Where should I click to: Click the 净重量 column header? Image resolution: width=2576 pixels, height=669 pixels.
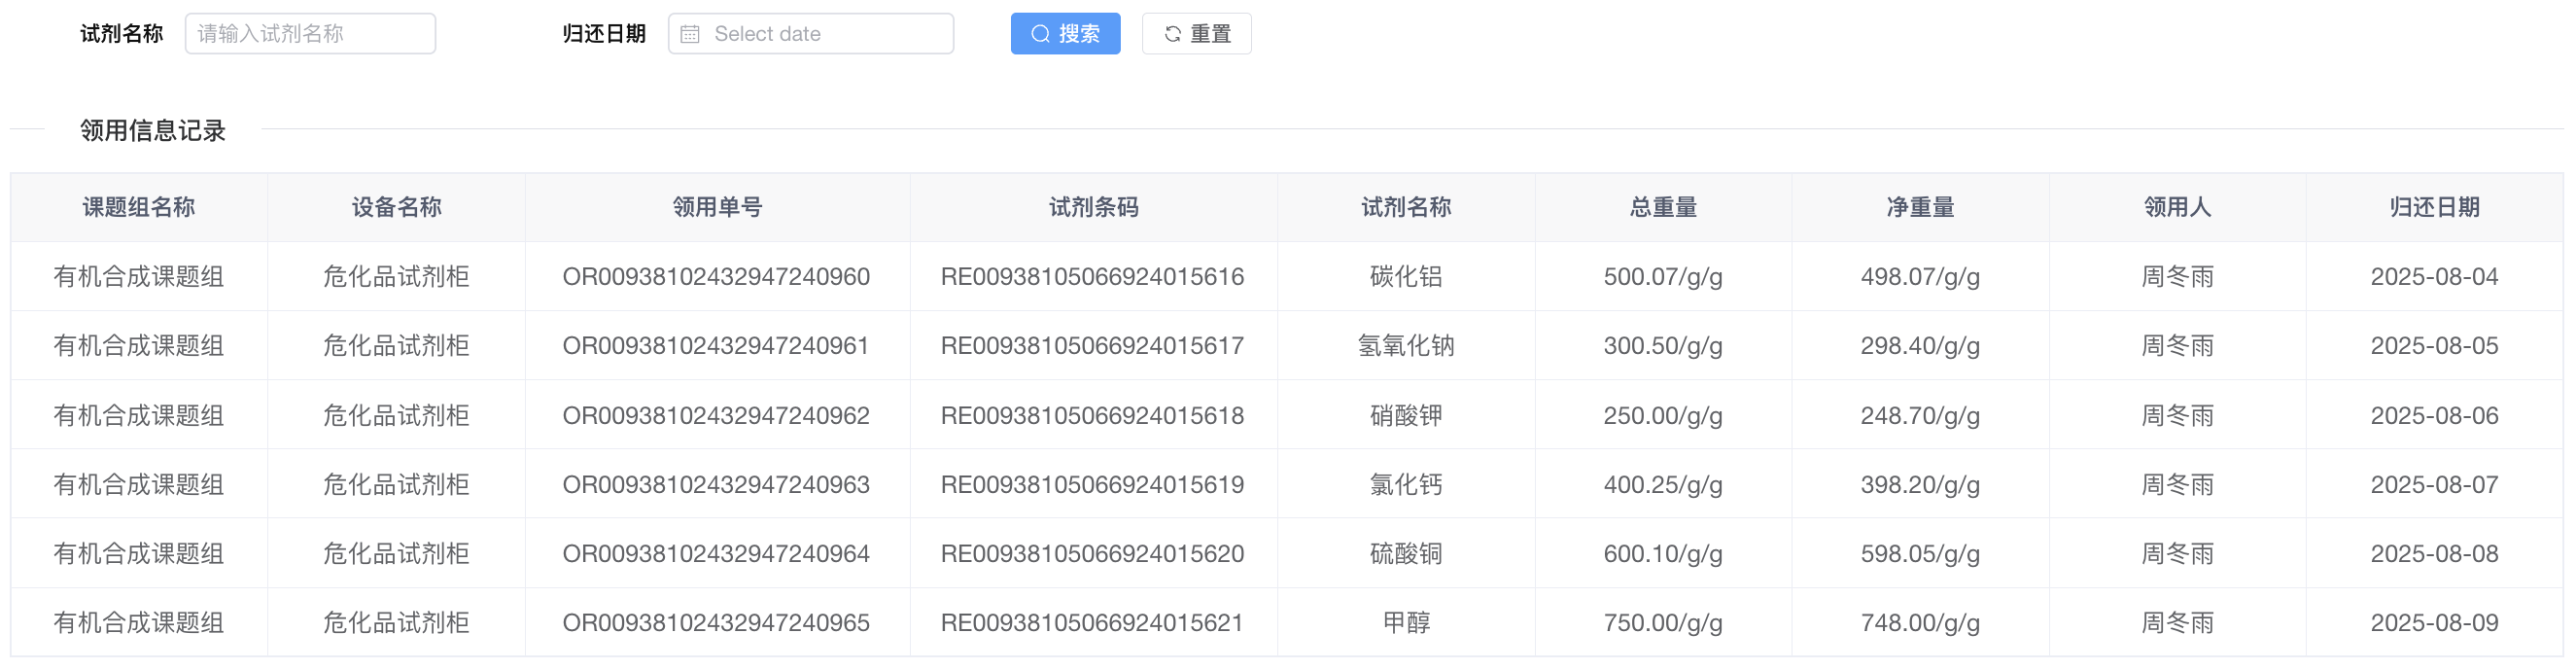1920,207
